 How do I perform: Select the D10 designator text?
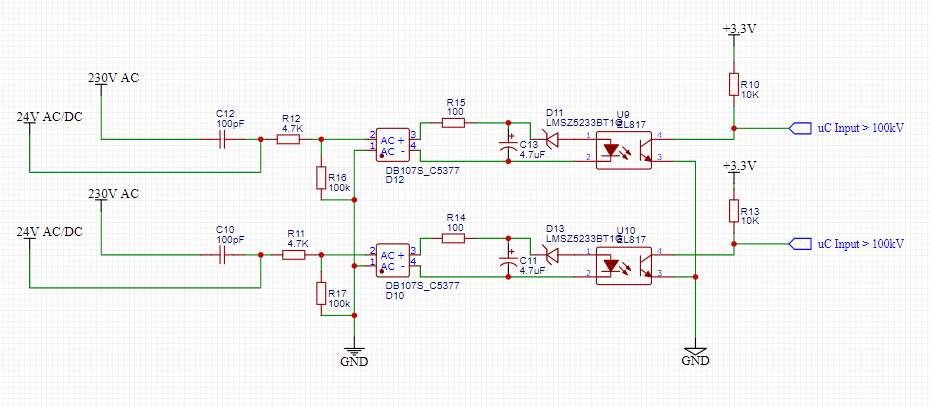[395, 295]
